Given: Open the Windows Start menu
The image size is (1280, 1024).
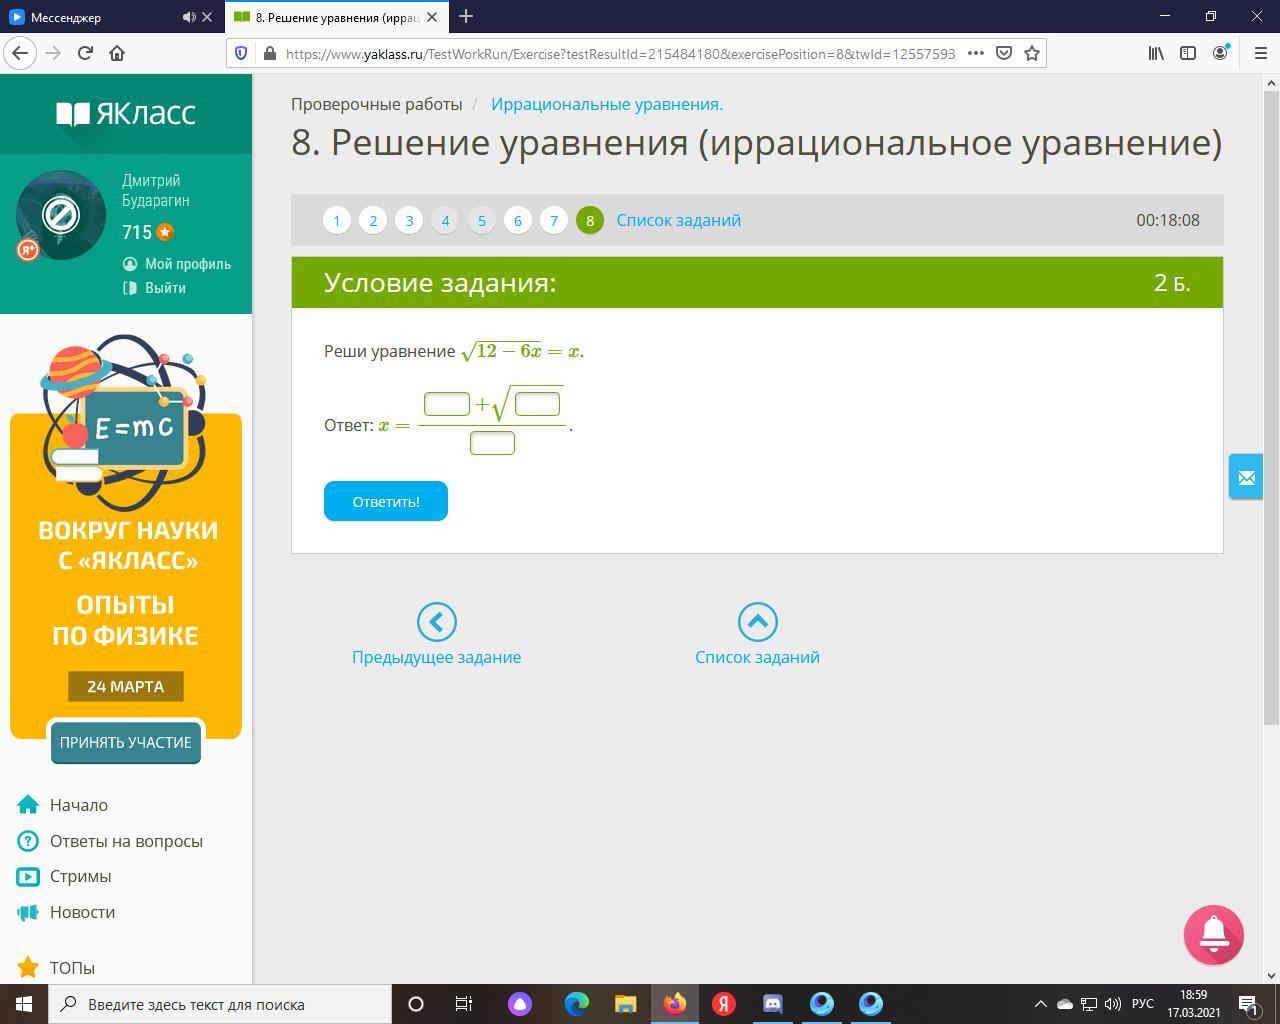Looking at the screenshot, I should pyautogui.click(x=24, y=1004).
